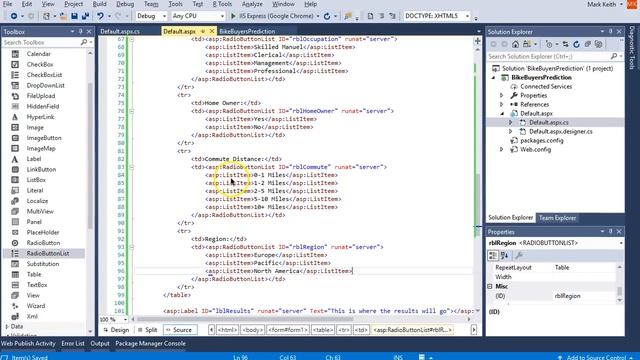
Task: Click Solution Explorer search magnifier icon
Action: coord(613,56)
